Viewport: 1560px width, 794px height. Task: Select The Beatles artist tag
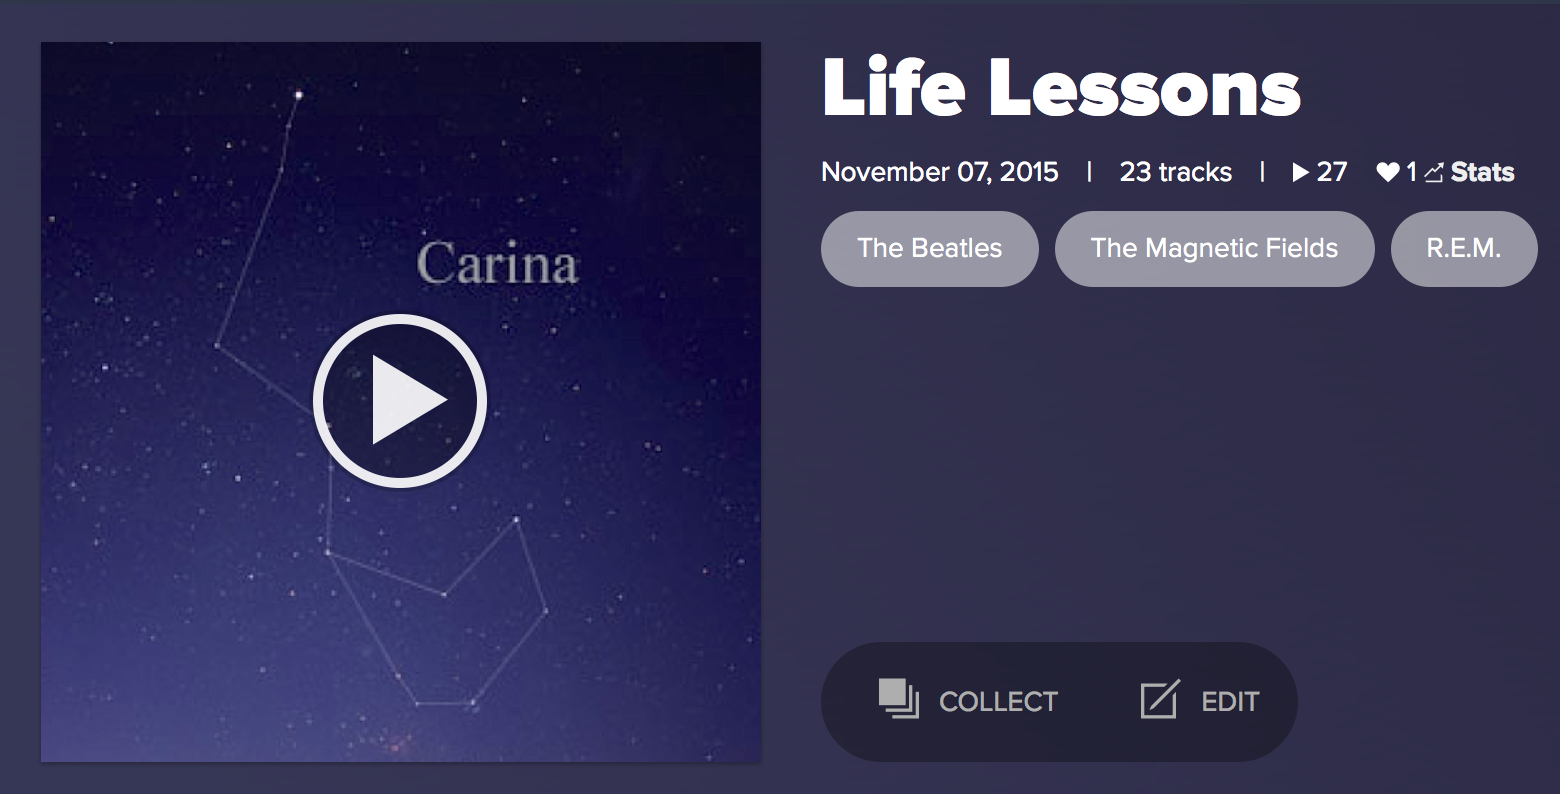tap(929, 248)
